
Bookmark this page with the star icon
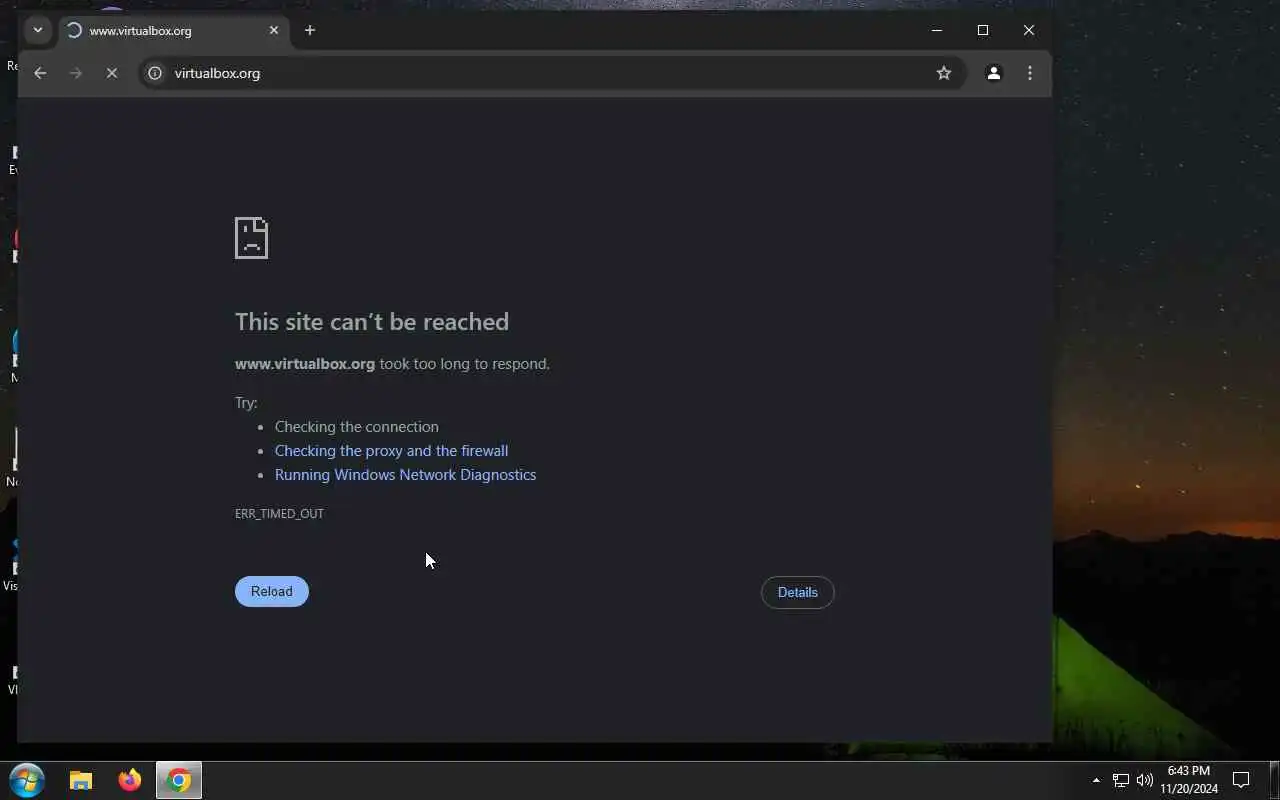(943, 73)
